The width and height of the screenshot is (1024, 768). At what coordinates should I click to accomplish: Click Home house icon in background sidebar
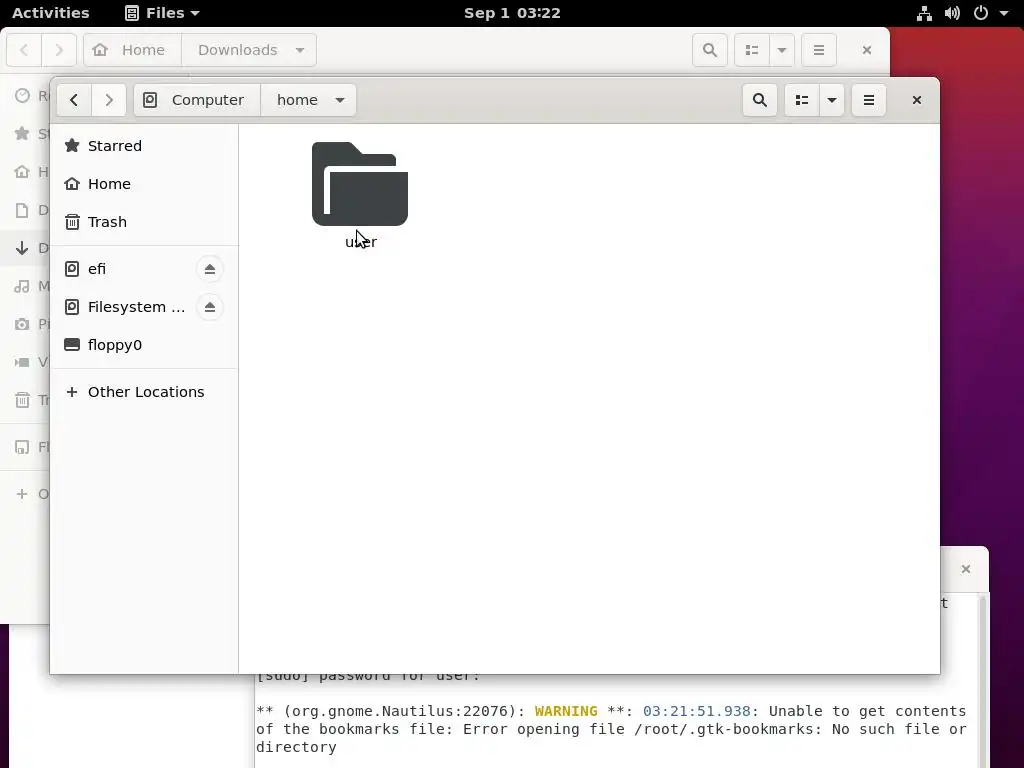[22, 172]
